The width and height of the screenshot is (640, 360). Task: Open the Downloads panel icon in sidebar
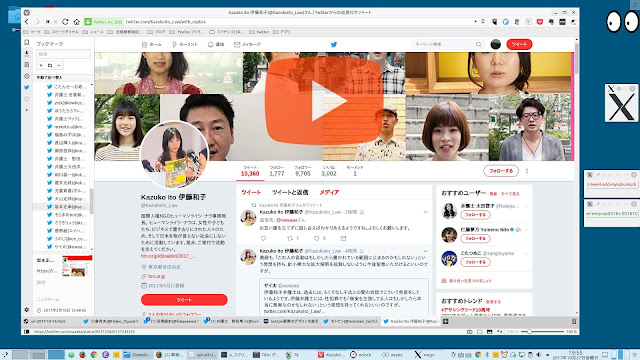[x=27, y=53]
